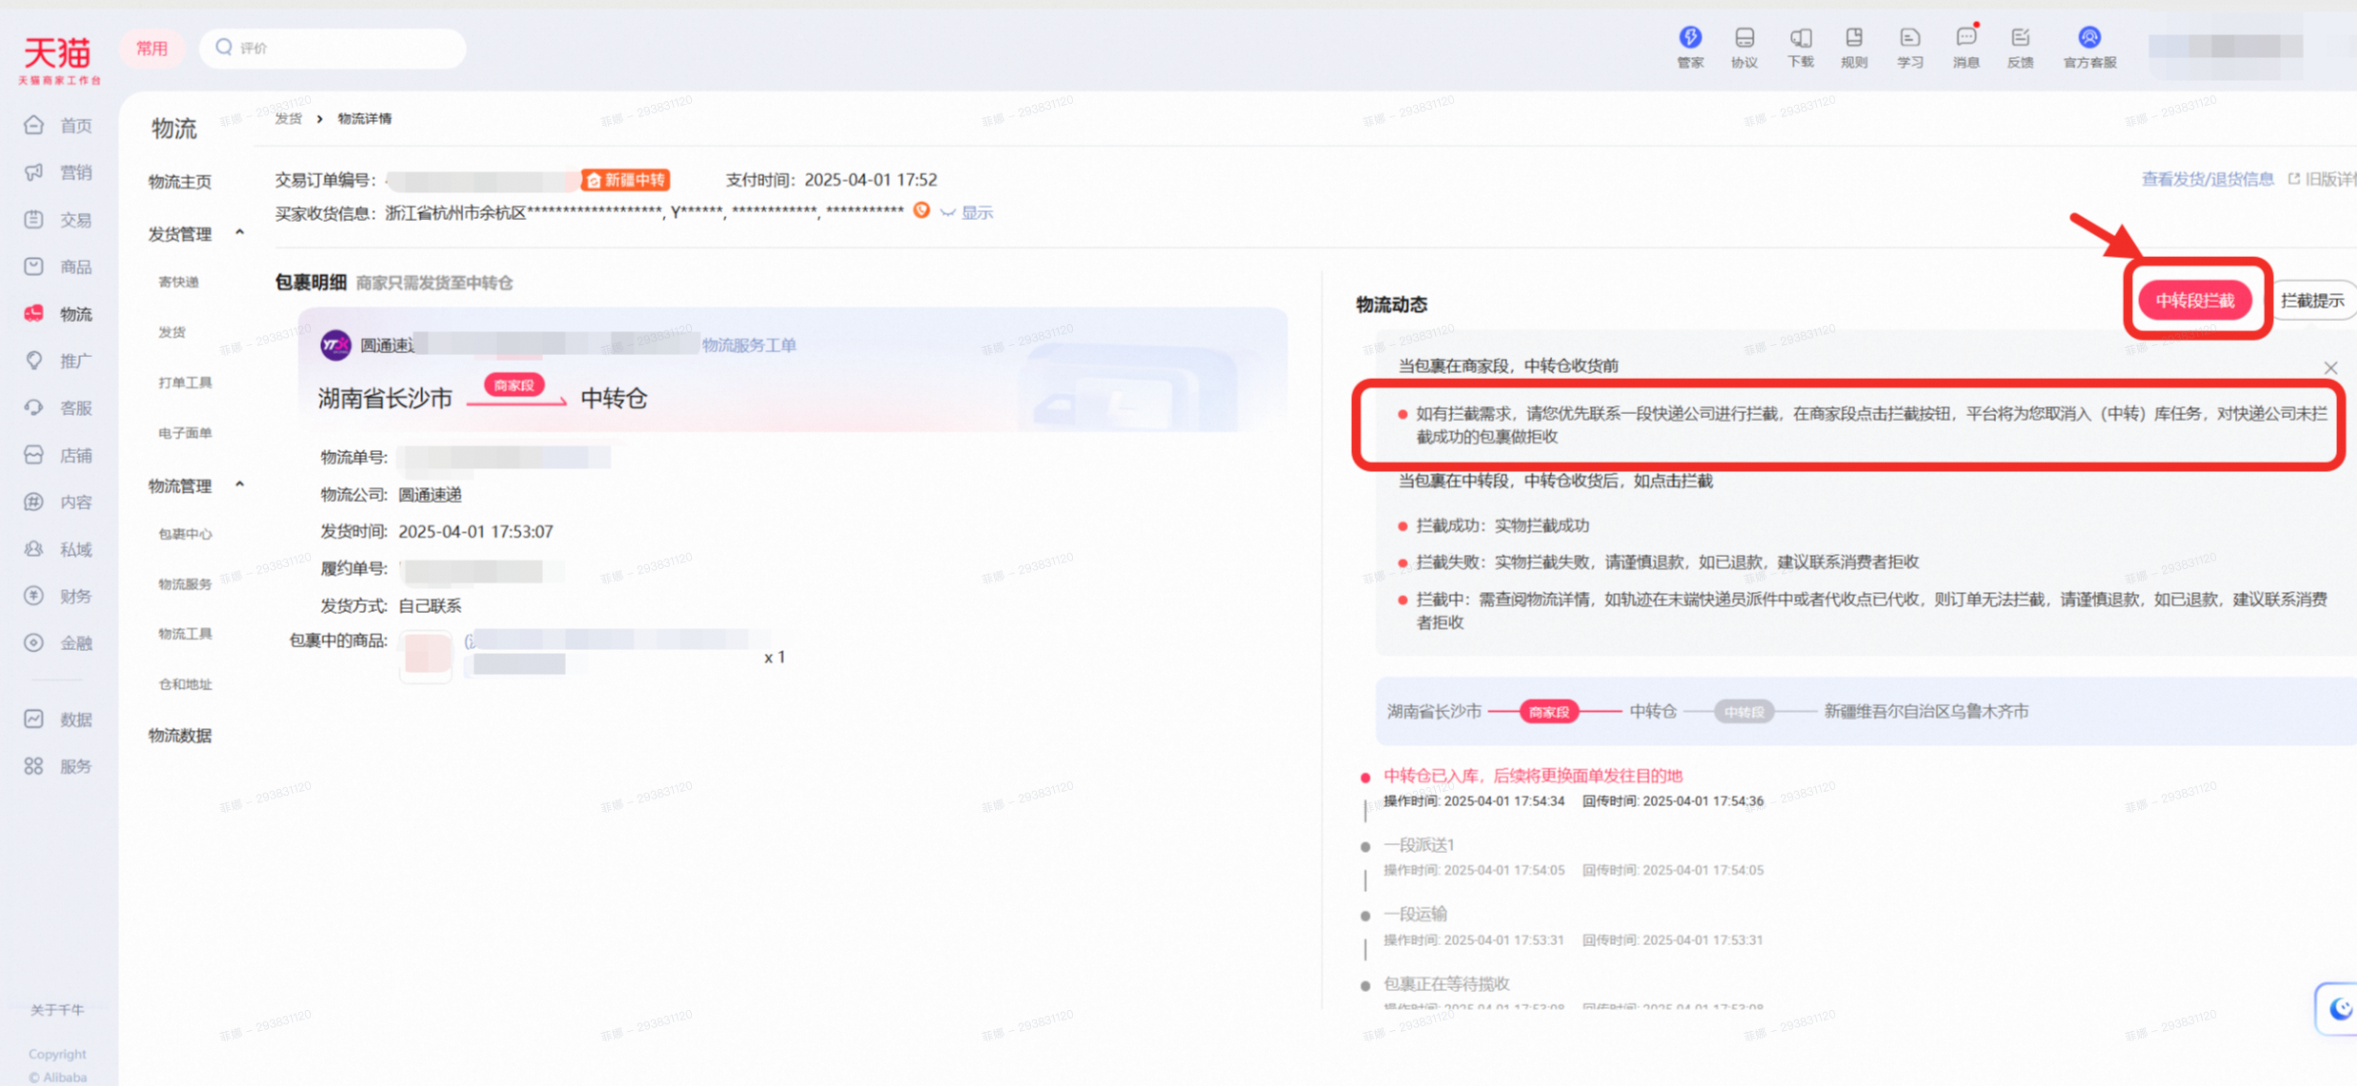This screenshot has height=1086, width=2357.
Task: Open 商品 in the left sidebar
Action: 60,266
